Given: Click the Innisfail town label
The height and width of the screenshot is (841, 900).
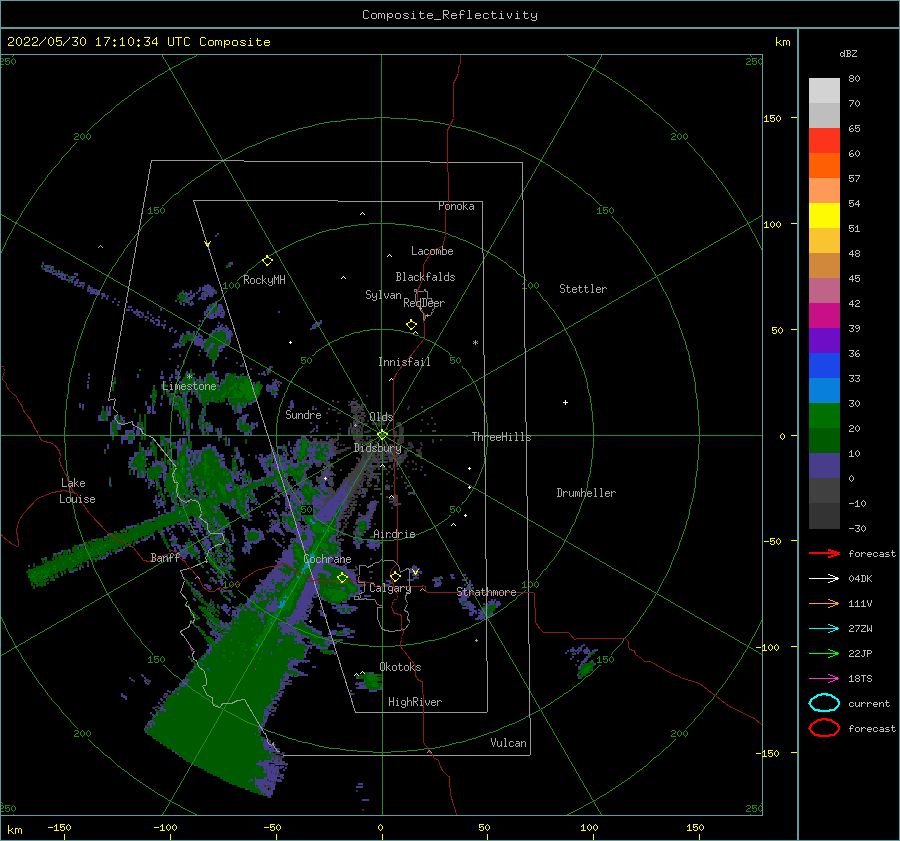Looking at the screenshot, I should point(404,362).
